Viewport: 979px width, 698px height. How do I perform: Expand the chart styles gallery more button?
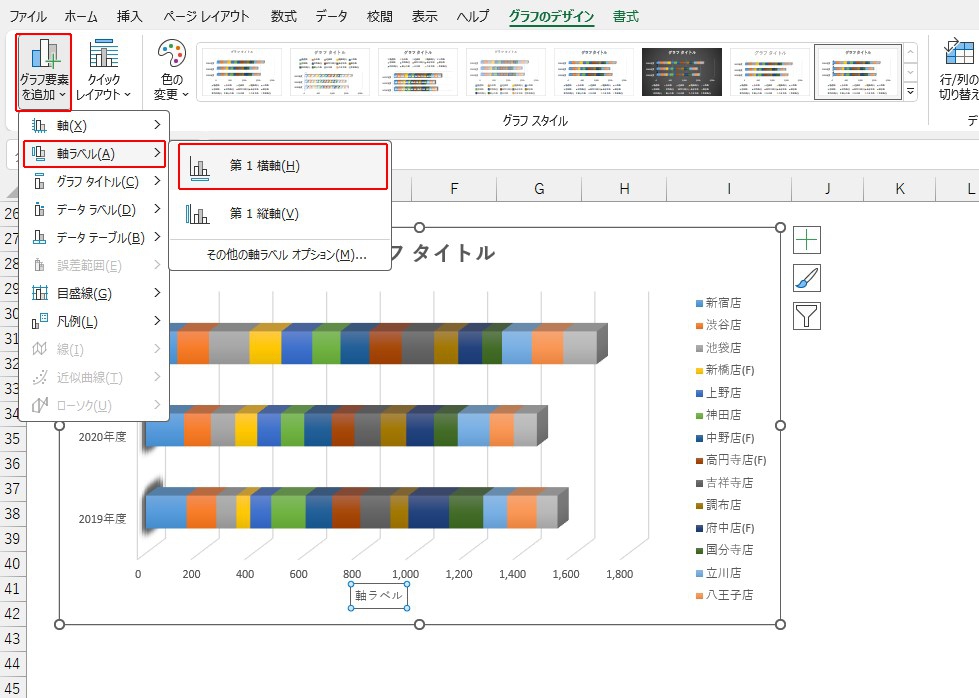coord(911,92)
